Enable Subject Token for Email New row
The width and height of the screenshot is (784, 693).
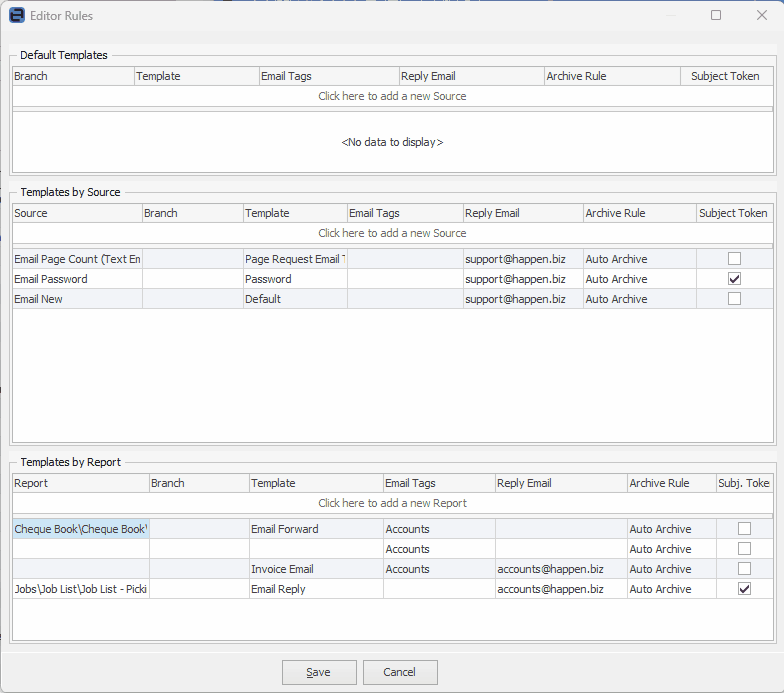tap(734, 299)
